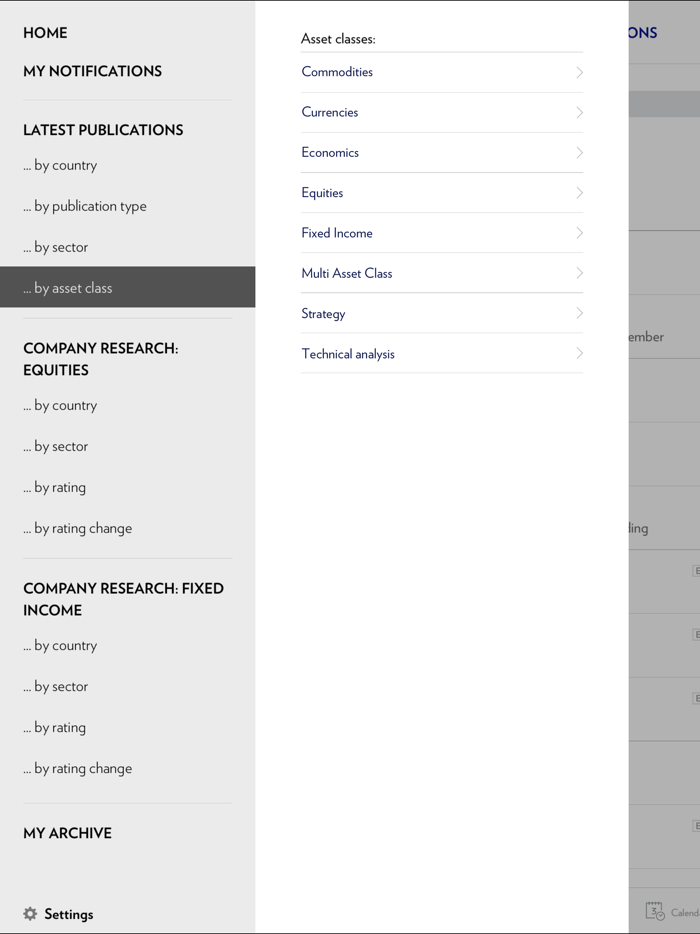Open MY NOTIFICATIONS
This screenshot has height=934, width=700.
[92, 71]
